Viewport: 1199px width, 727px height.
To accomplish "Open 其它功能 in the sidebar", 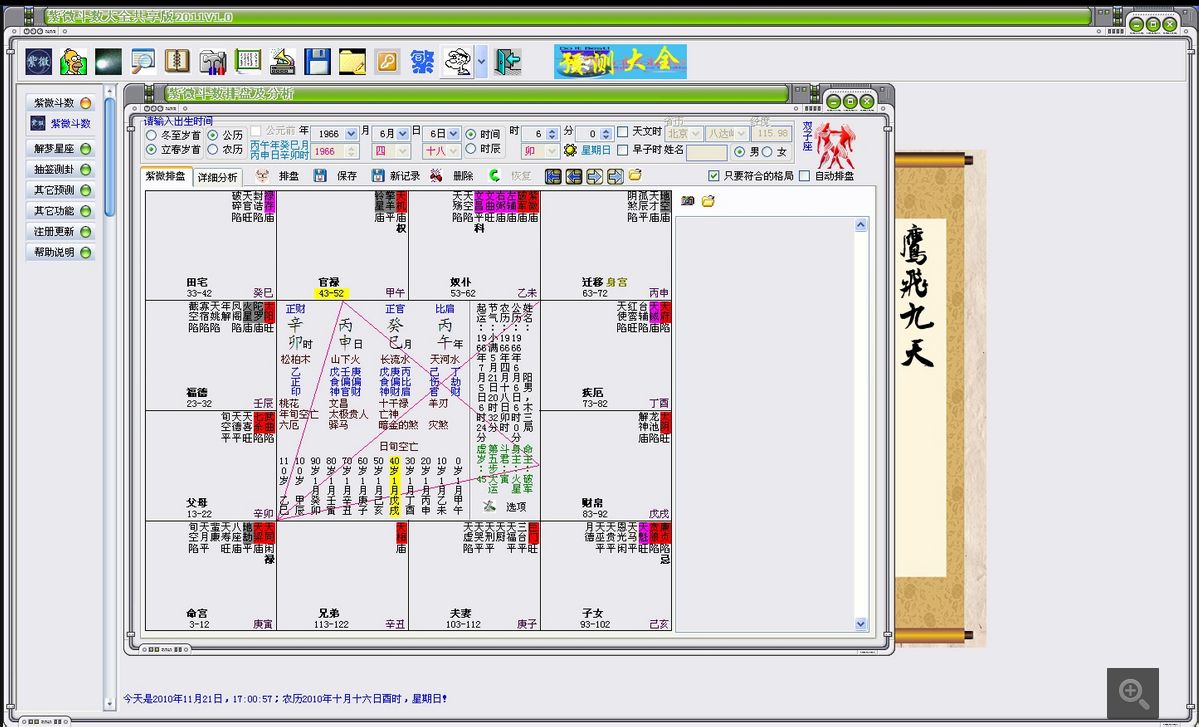I will click(x=61, y=210).
